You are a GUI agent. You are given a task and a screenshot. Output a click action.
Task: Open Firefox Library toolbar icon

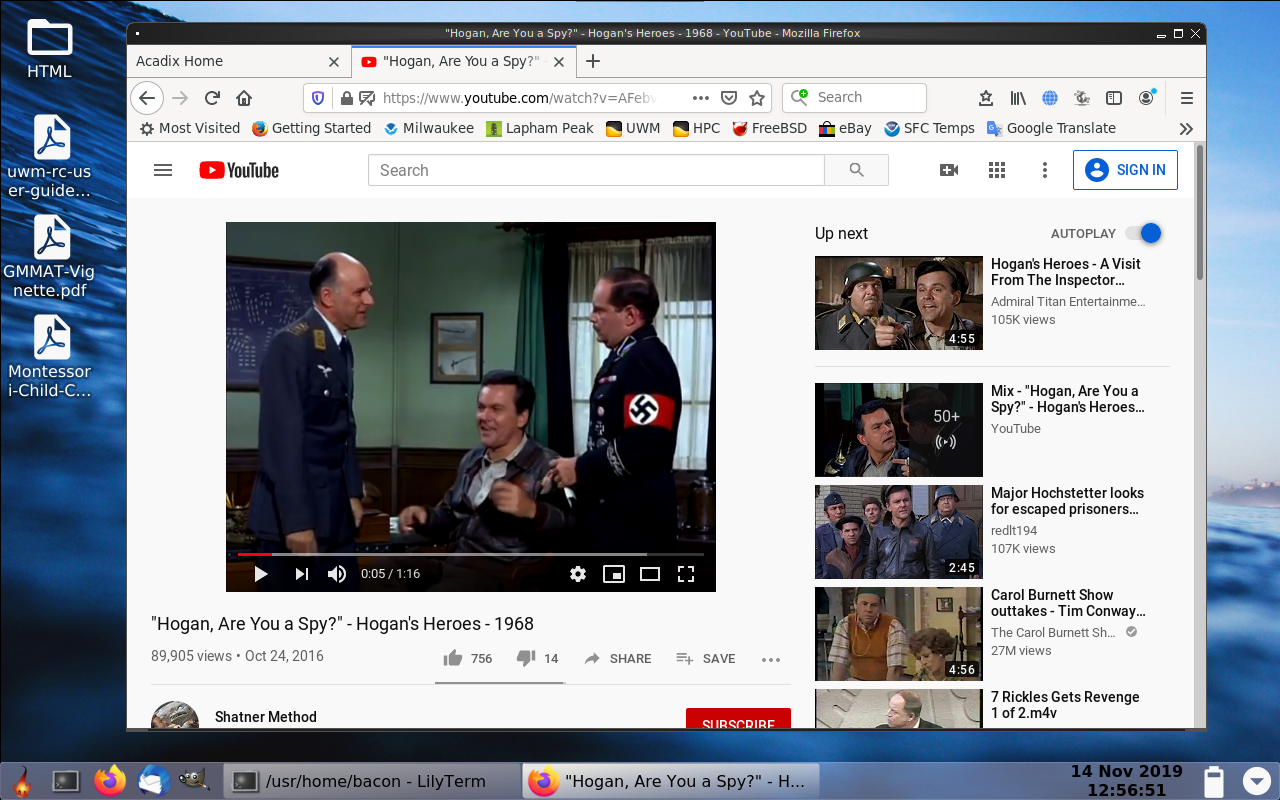click(x=1018, y=98)
